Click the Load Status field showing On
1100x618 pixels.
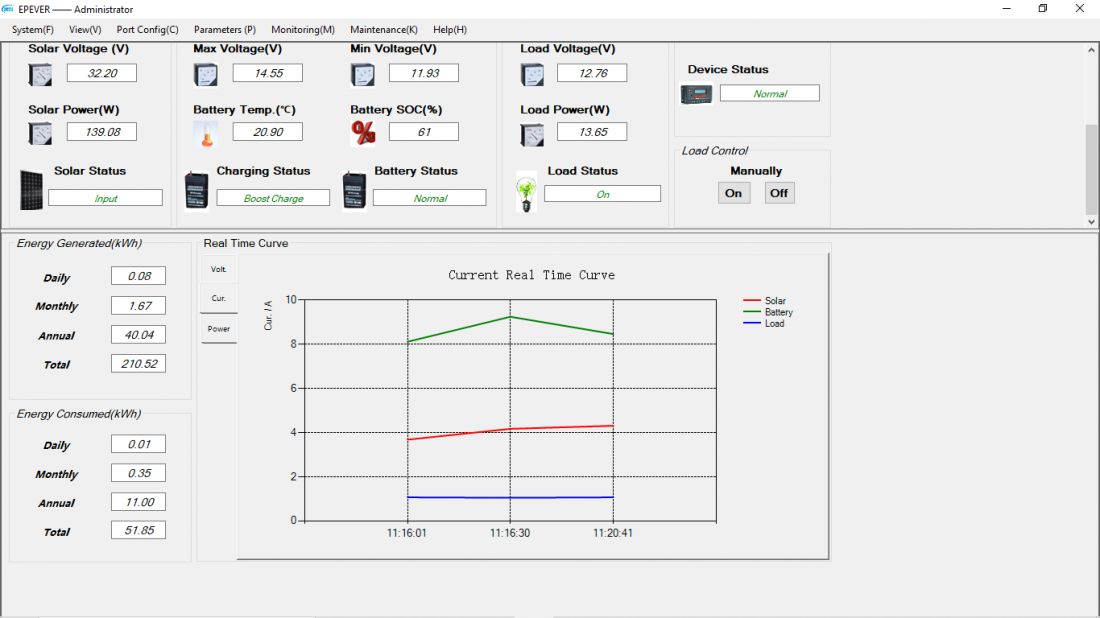pos(603,194)
